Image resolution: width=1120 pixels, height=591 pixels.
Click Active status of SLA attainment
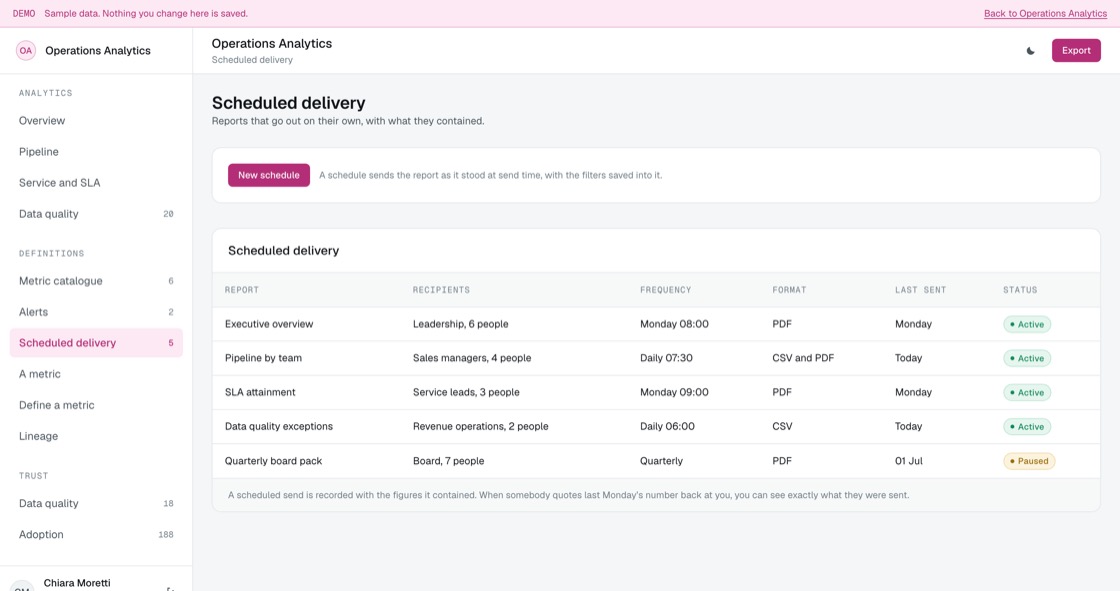[x=1026, y=392]
